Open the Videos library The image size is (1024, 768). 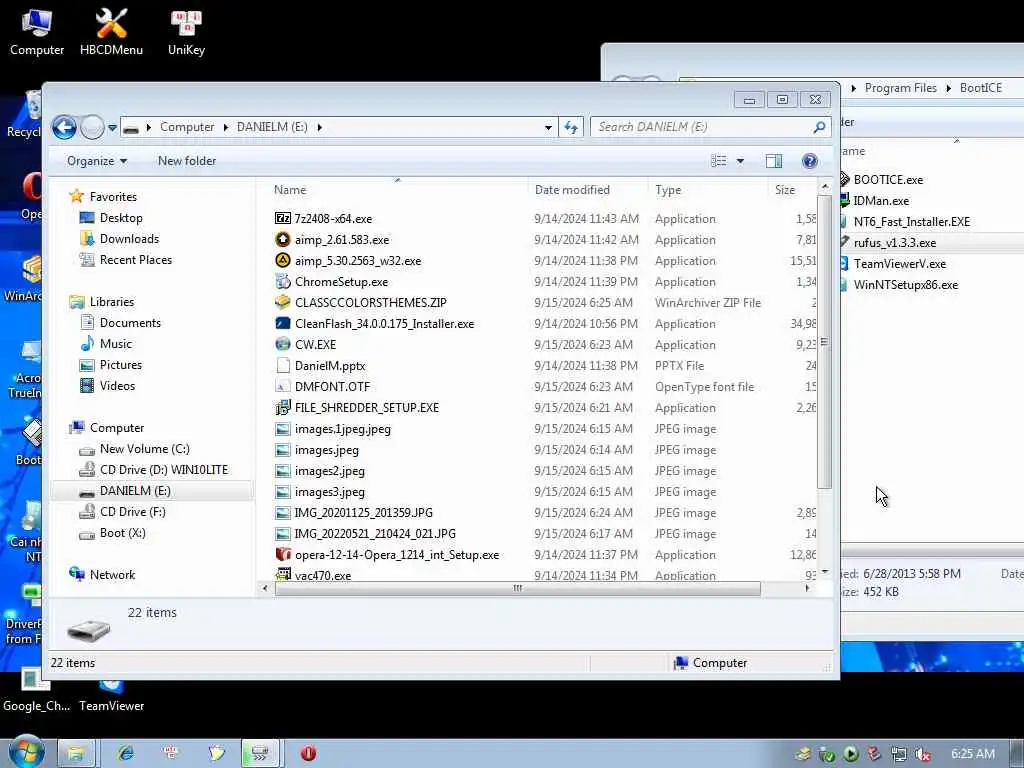click(x=117, y=385)
